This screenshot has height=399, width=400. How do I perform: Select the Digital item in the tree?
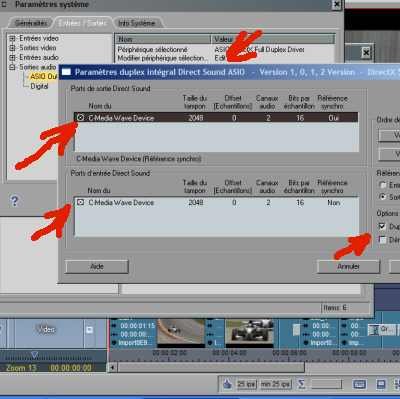click(39, 86)
